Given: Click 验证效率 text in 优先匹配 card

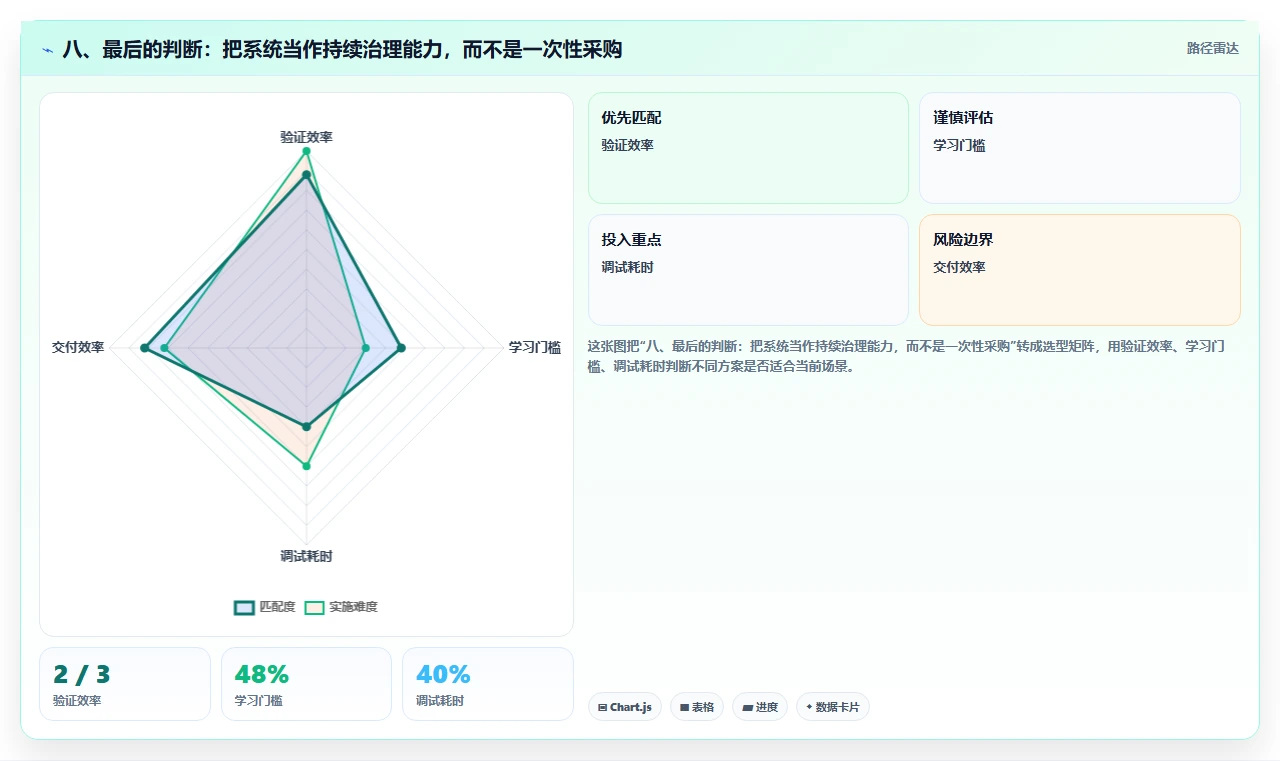Looking at the screenshot, I should (x=627, y=145).
